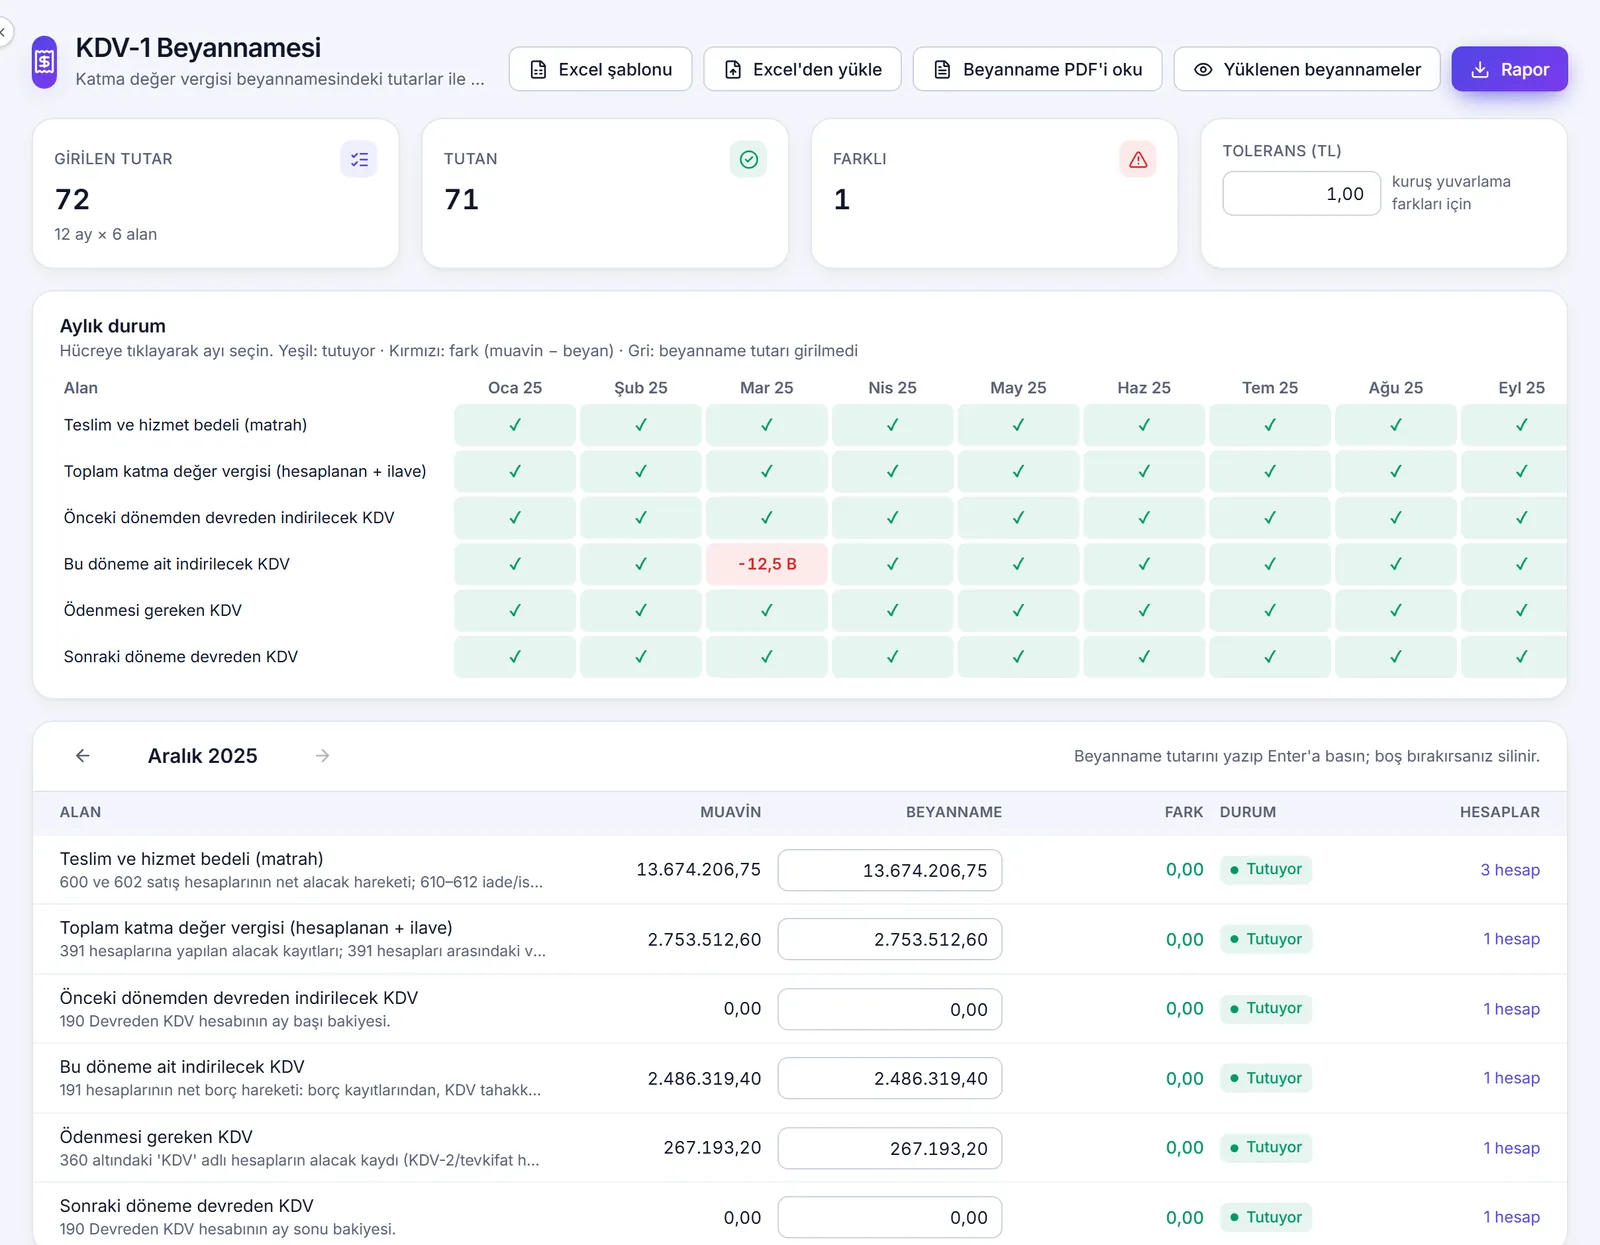Select Şub 25 Ödenmesi gereken KDV cell
The image size is (1600, 1245).
tap(641, 610)
